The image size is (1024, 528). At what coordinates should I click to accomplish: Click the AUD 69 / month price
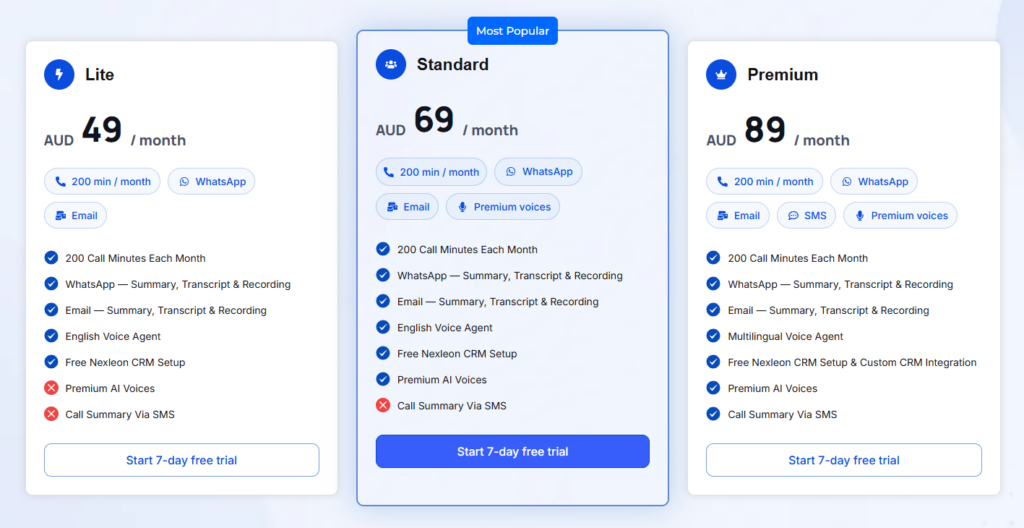point(447,122)
